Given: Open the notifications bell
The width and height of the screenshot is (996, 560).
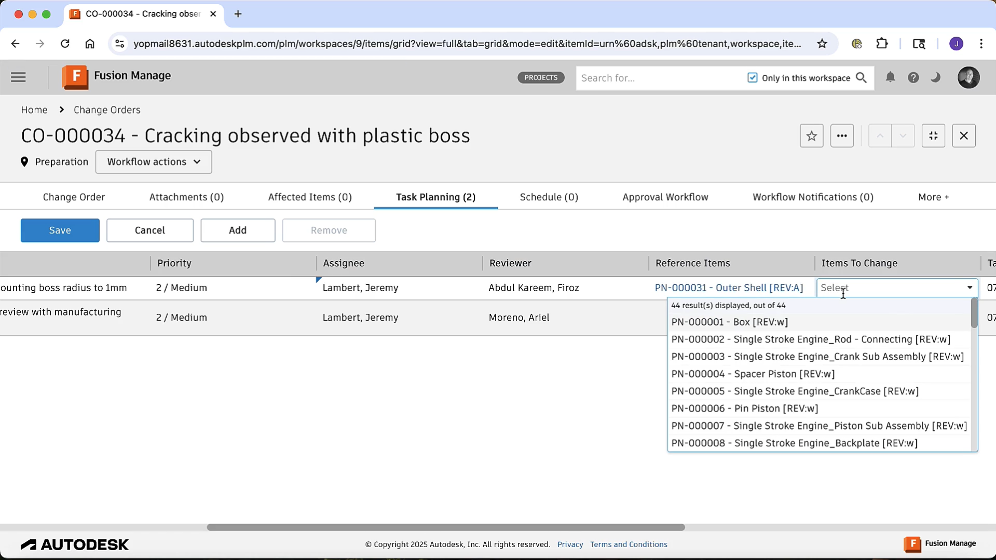Looking at the screenshot, I should (x=890, y=77).
